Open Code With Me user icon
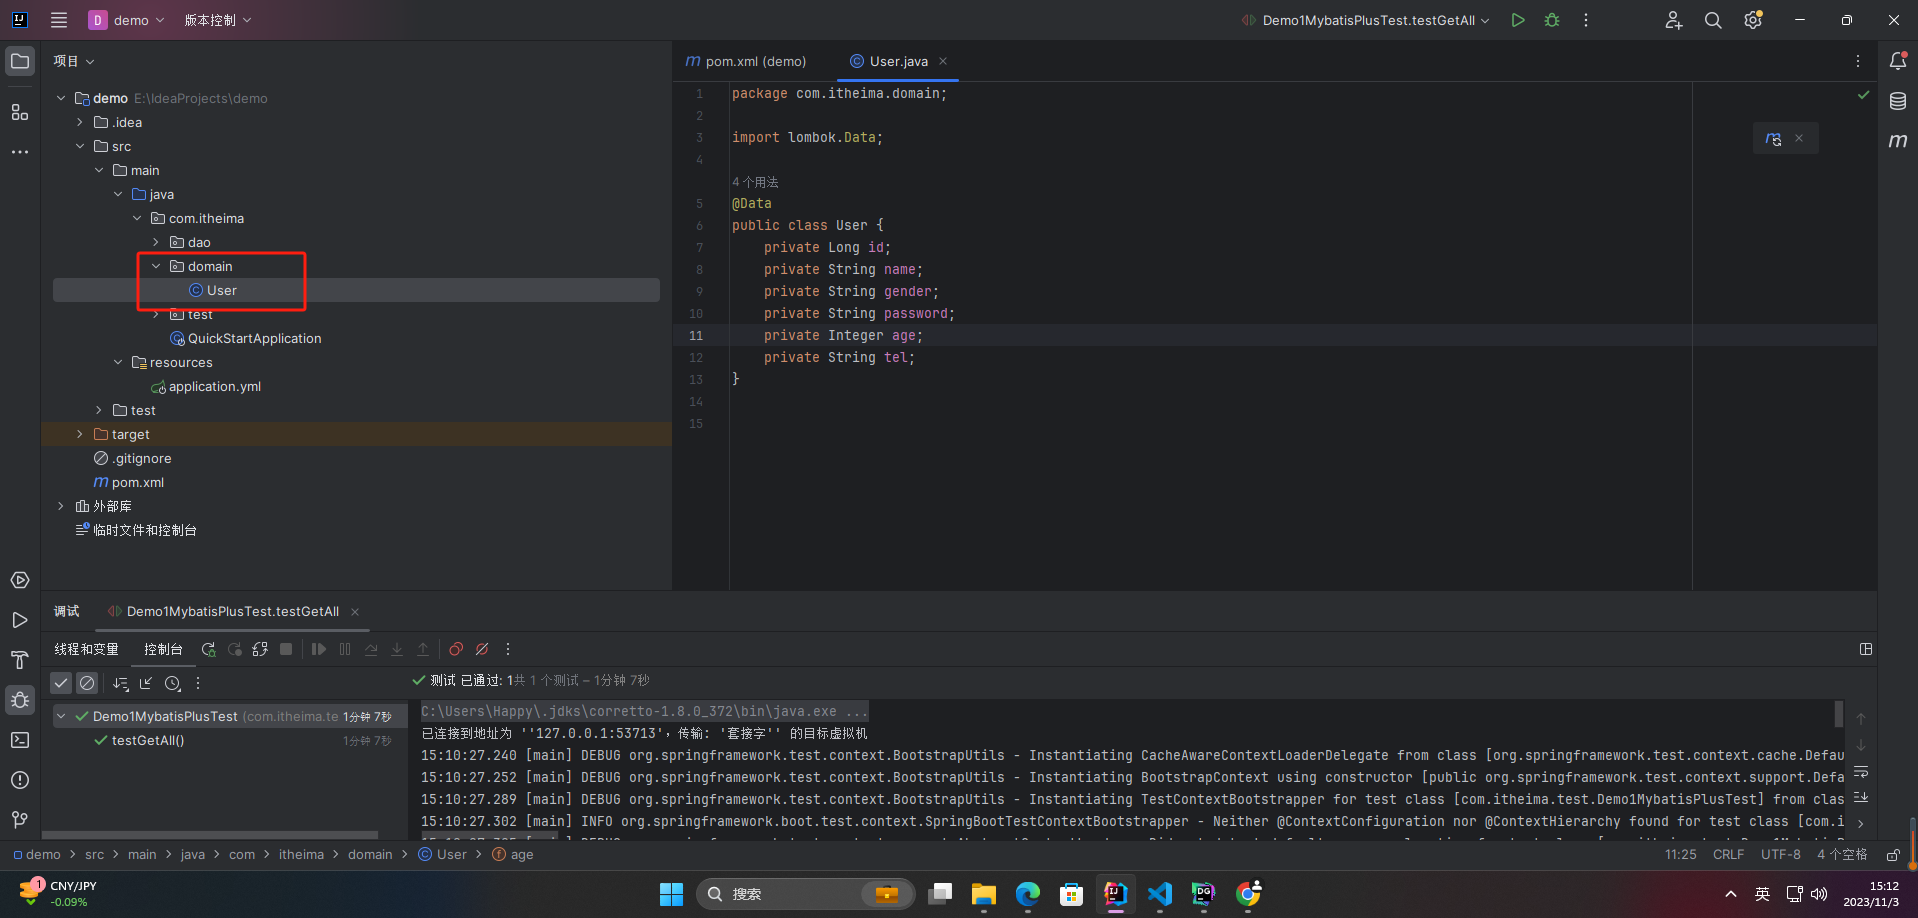Image resolution: width=1918 pixels, height=918 pixels. click(x=1673, y=20)
